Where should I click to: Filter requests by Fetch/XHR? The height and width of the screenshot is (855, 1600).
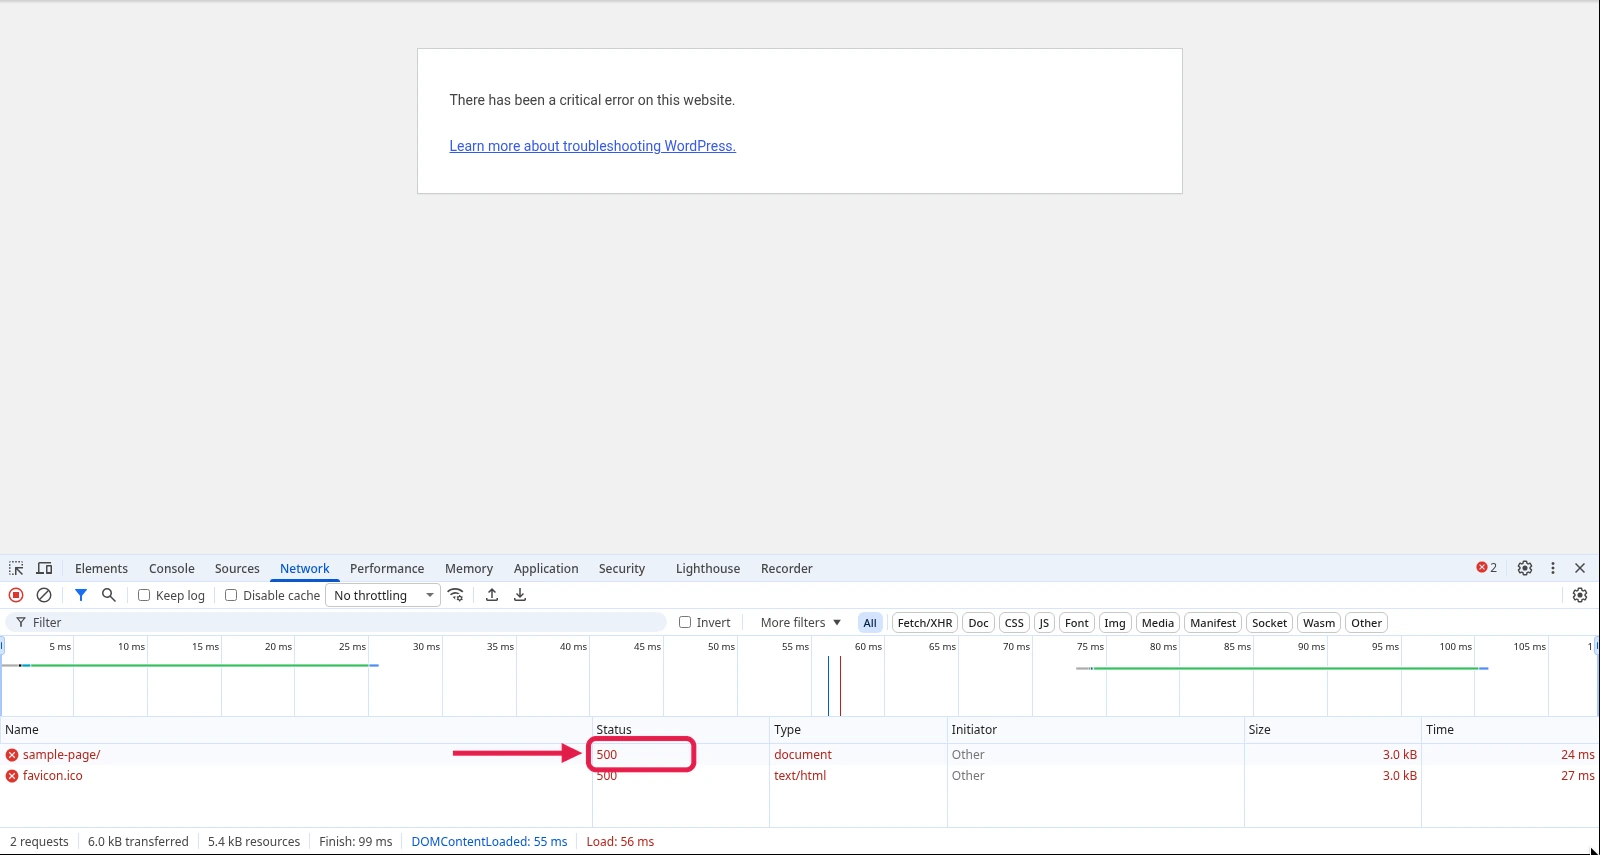(925, 623)
